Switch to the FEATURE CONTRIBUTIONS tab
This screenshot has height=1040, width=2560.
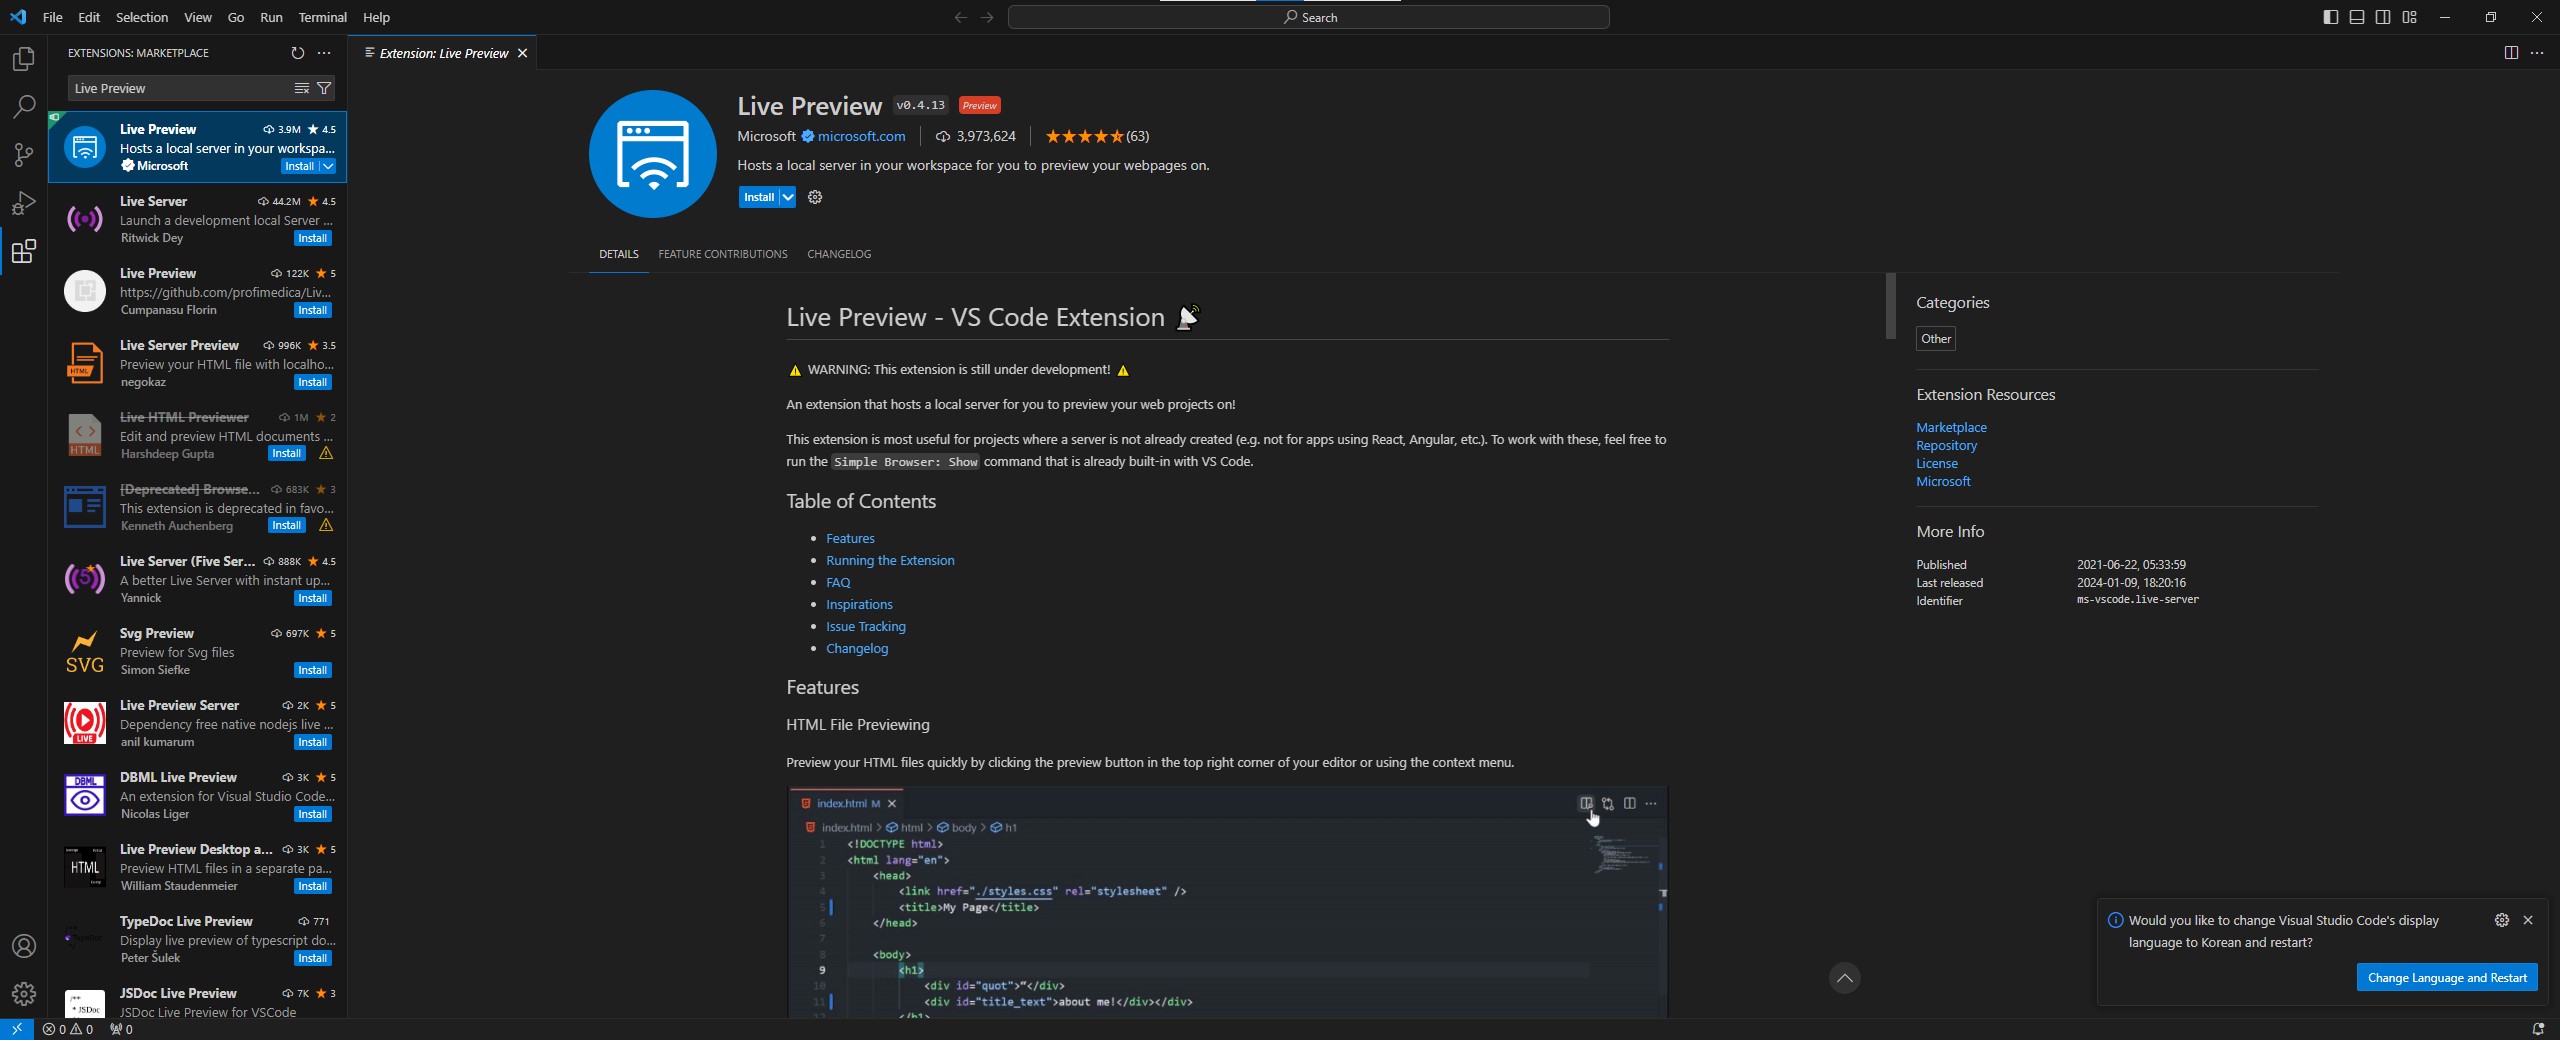722,254
